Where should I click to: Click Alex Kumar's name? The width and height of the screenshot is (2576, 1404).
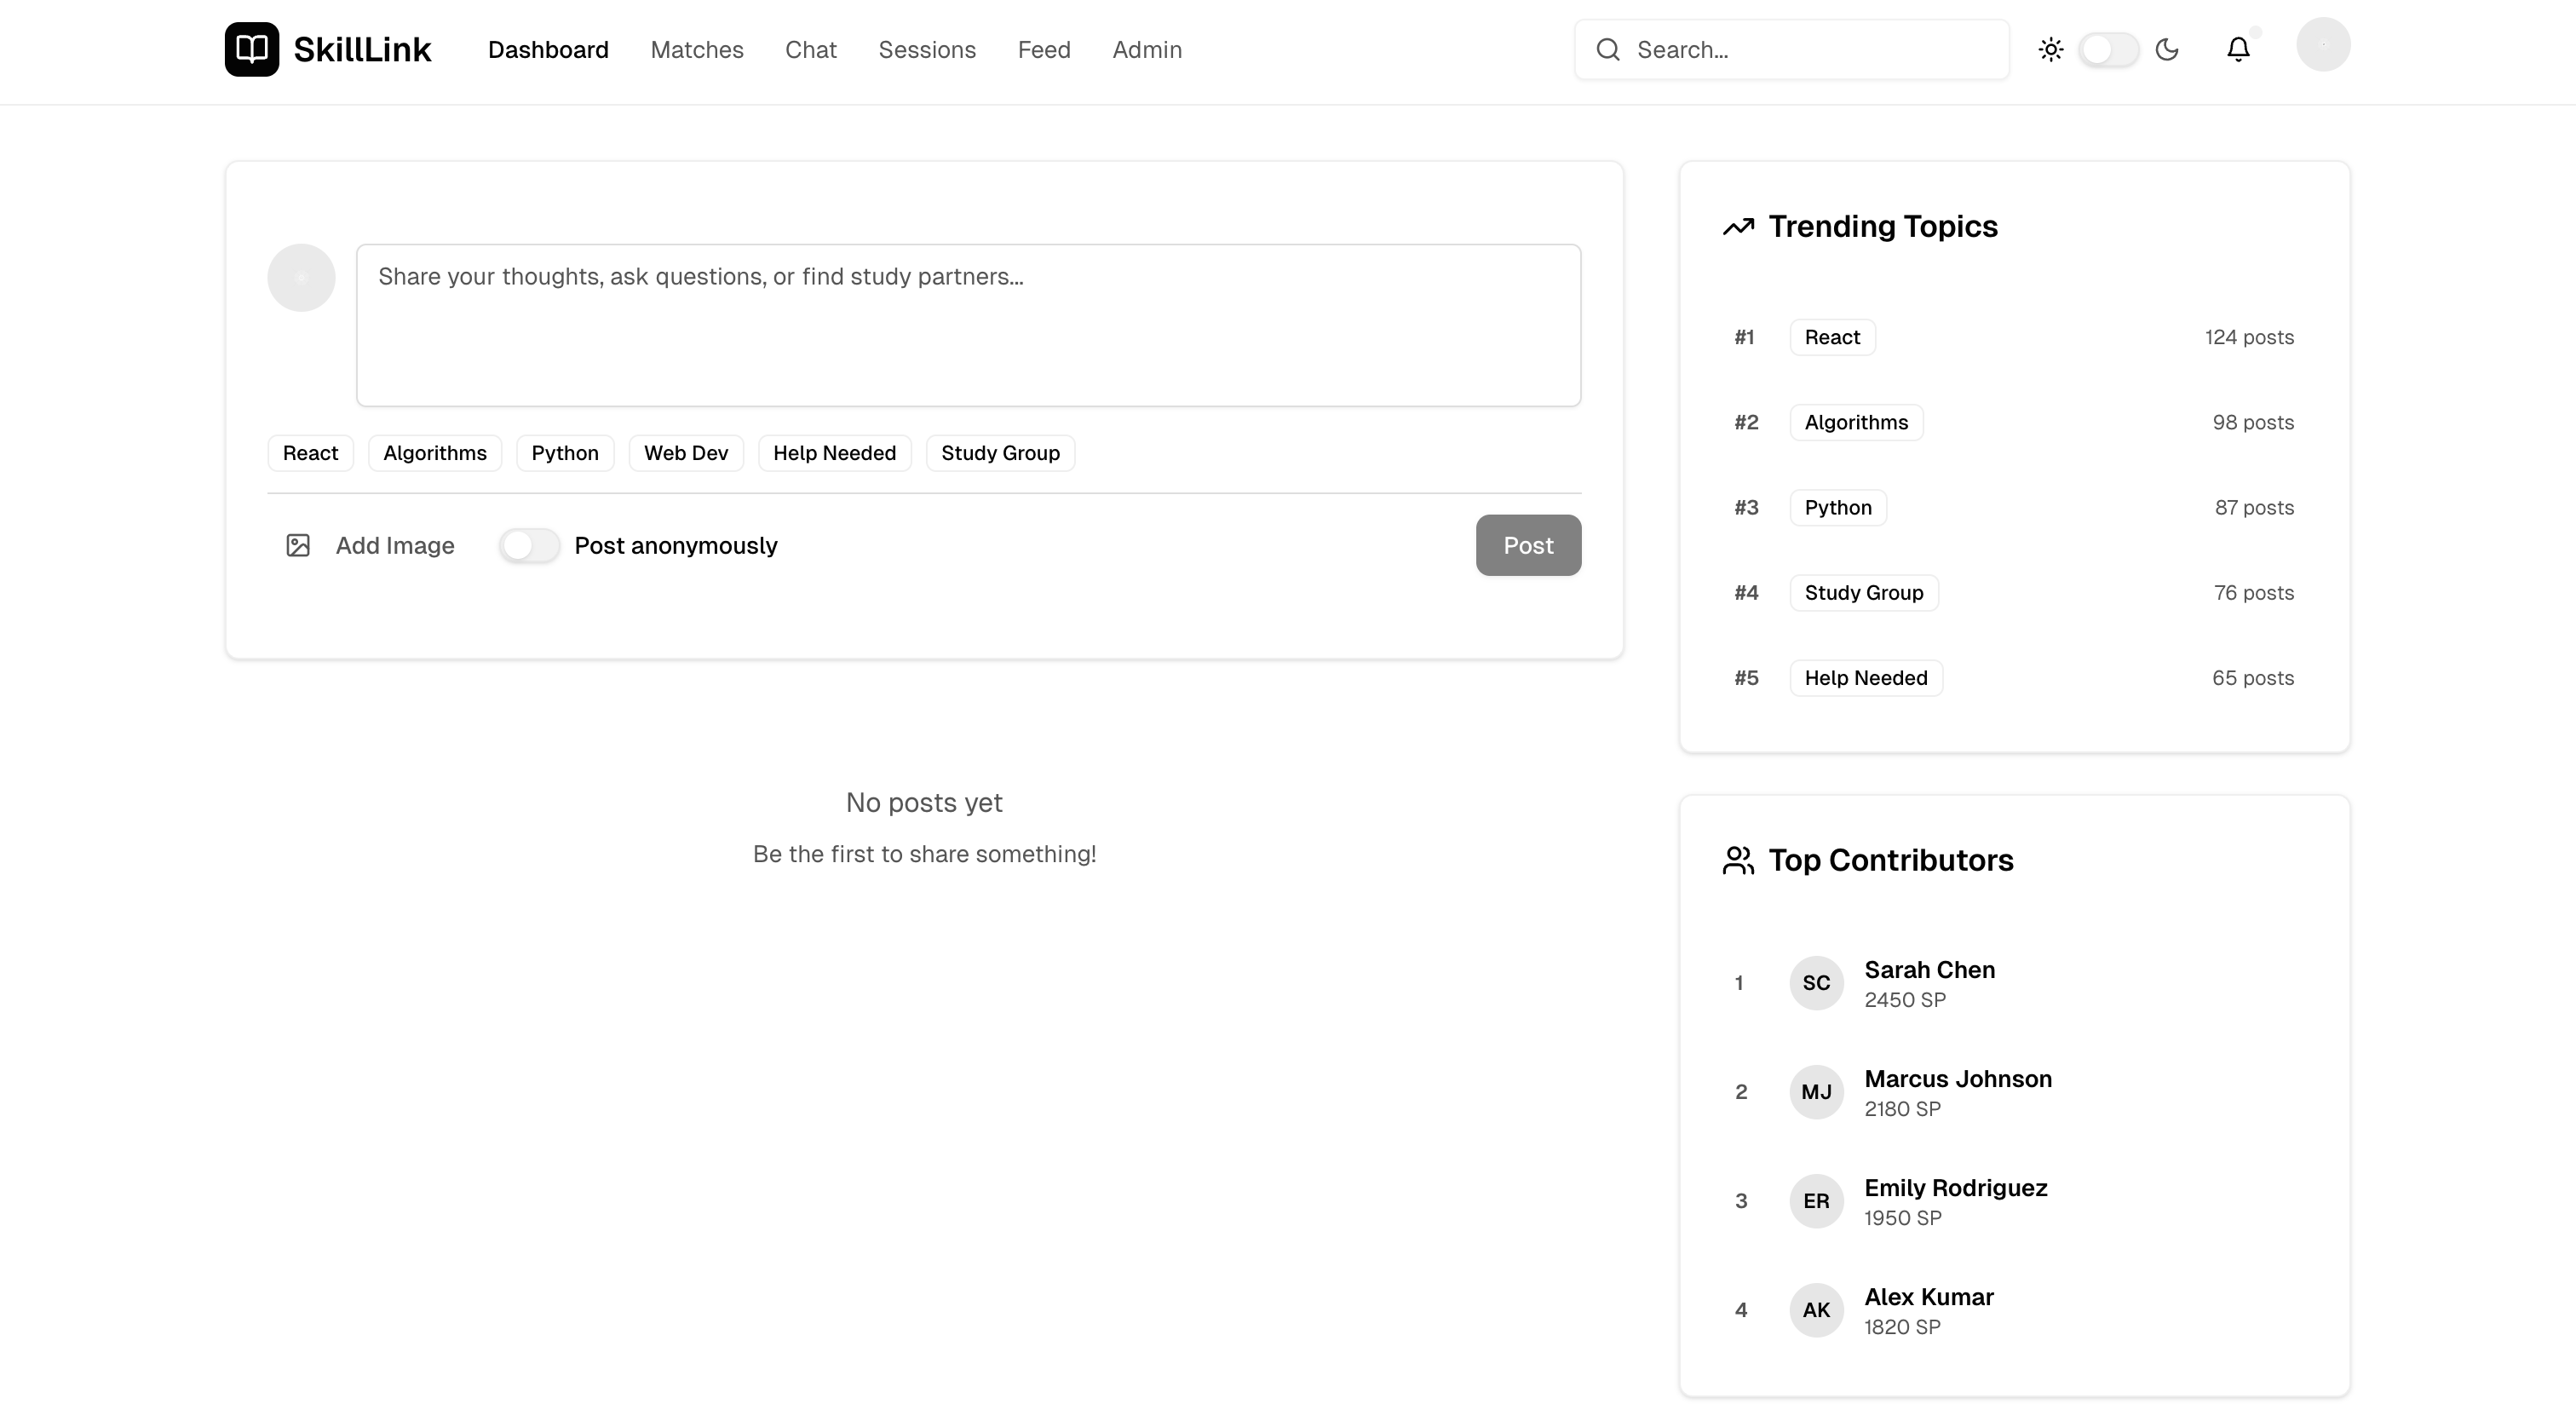click(1929, 1297)
